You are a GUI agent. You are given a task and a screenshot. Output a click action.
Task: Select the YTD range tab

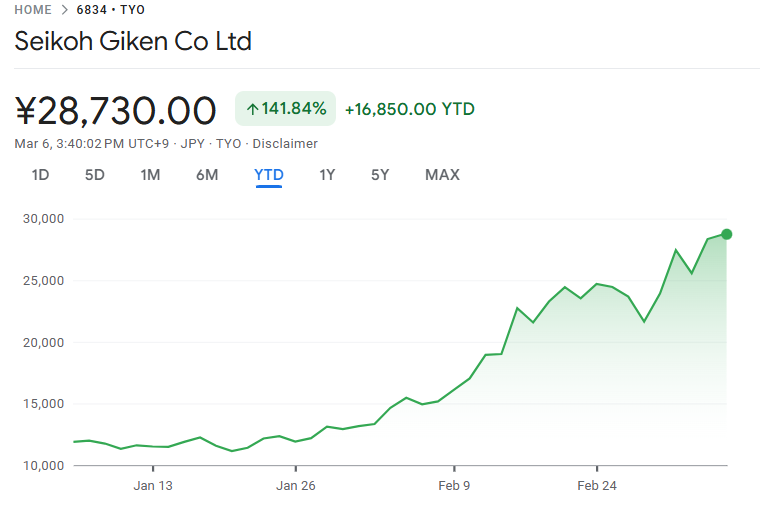click(x=269, y=175)
